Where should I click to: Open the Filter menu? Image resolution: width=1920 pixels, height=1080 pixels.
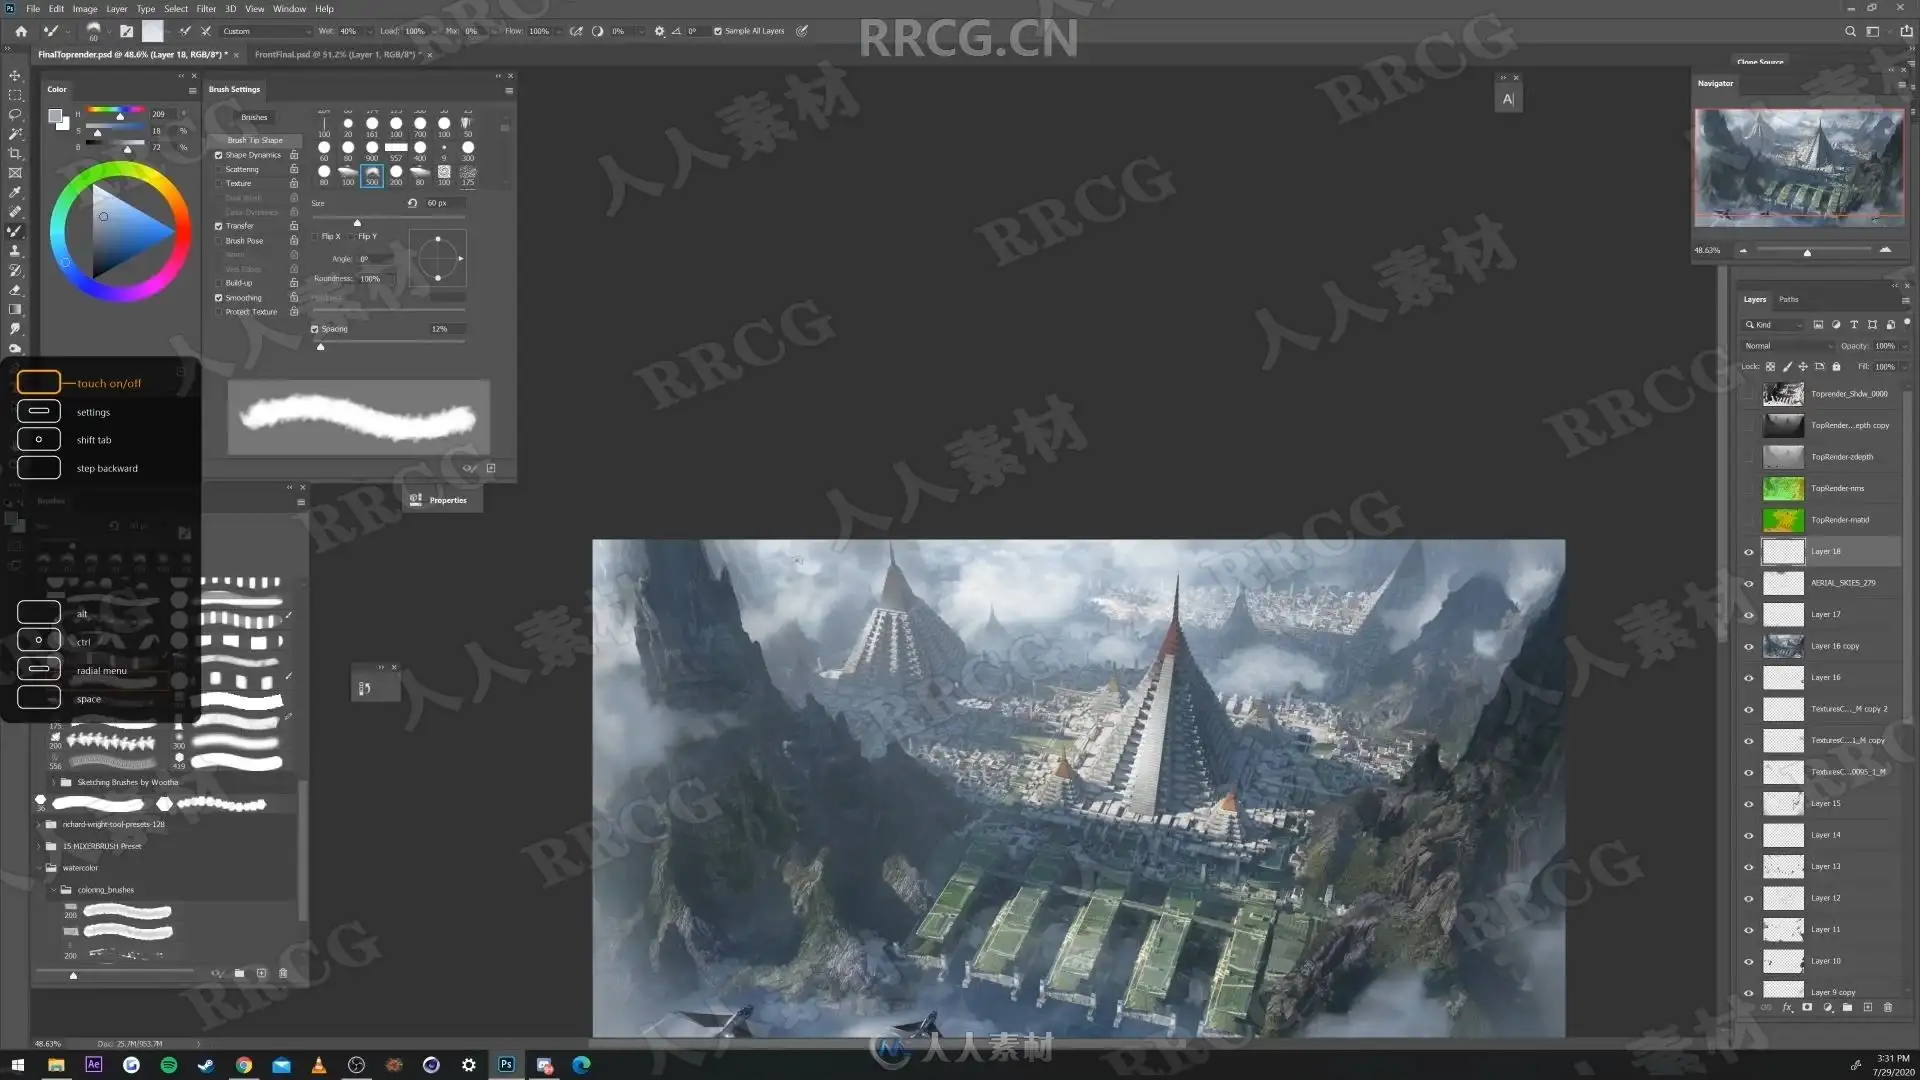[x=206, y=9]
